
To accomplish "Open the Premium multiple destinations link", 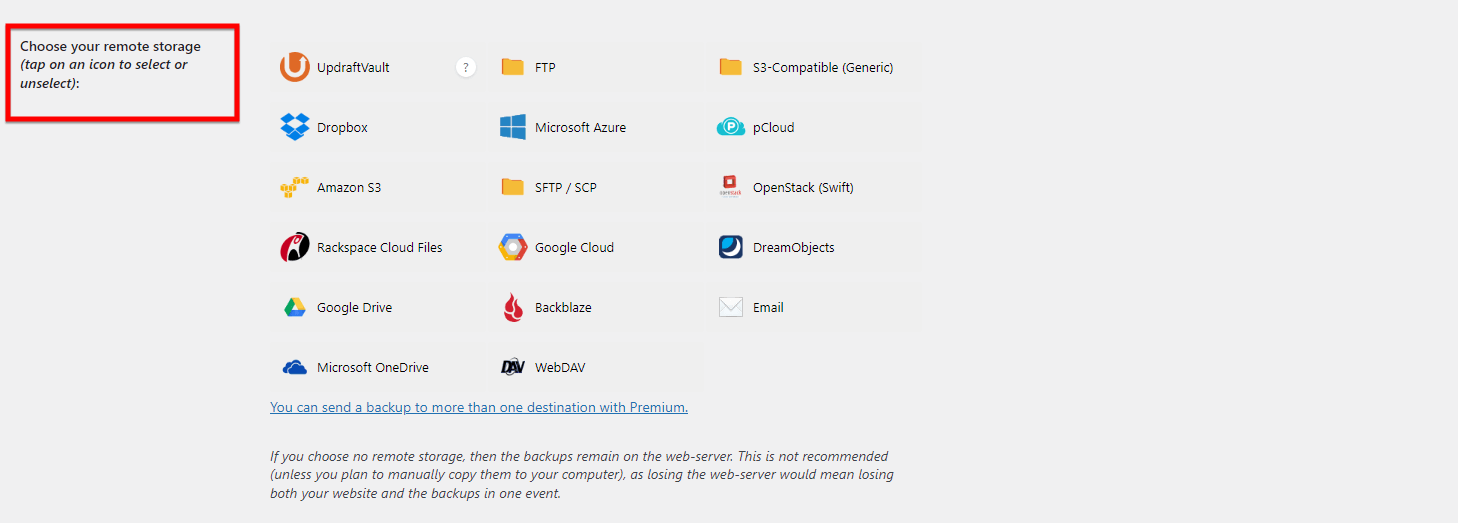I will 479,407.
